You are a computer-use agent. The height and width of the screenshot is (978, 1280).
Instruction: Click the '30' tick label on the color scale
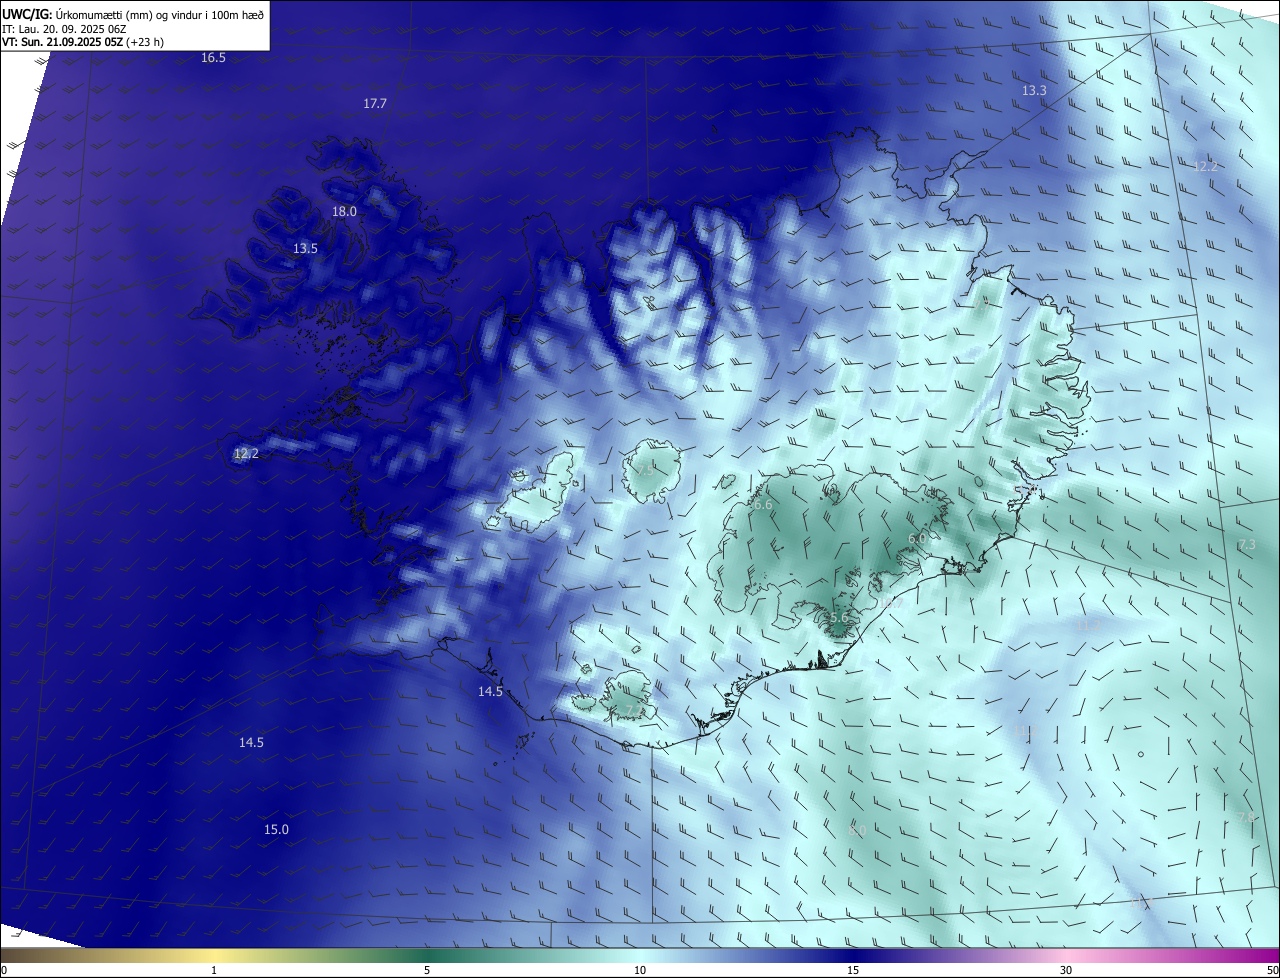pos(1066,970)
